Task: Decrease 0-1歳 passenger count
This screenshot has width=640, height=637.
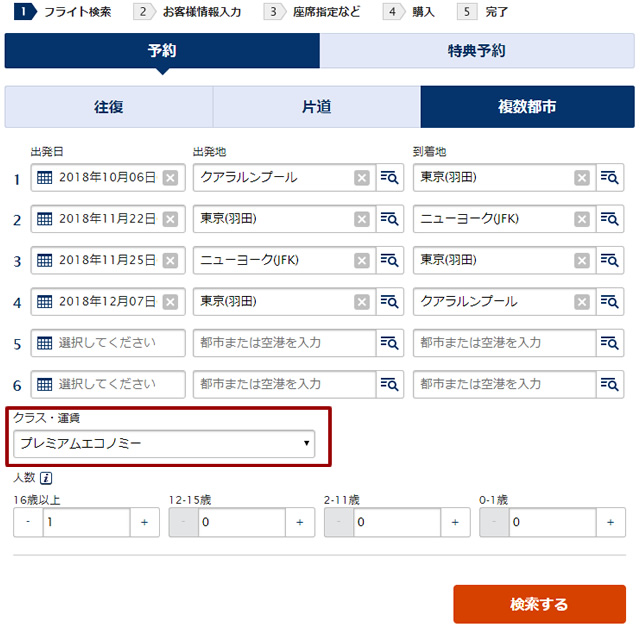Action: 494,522
